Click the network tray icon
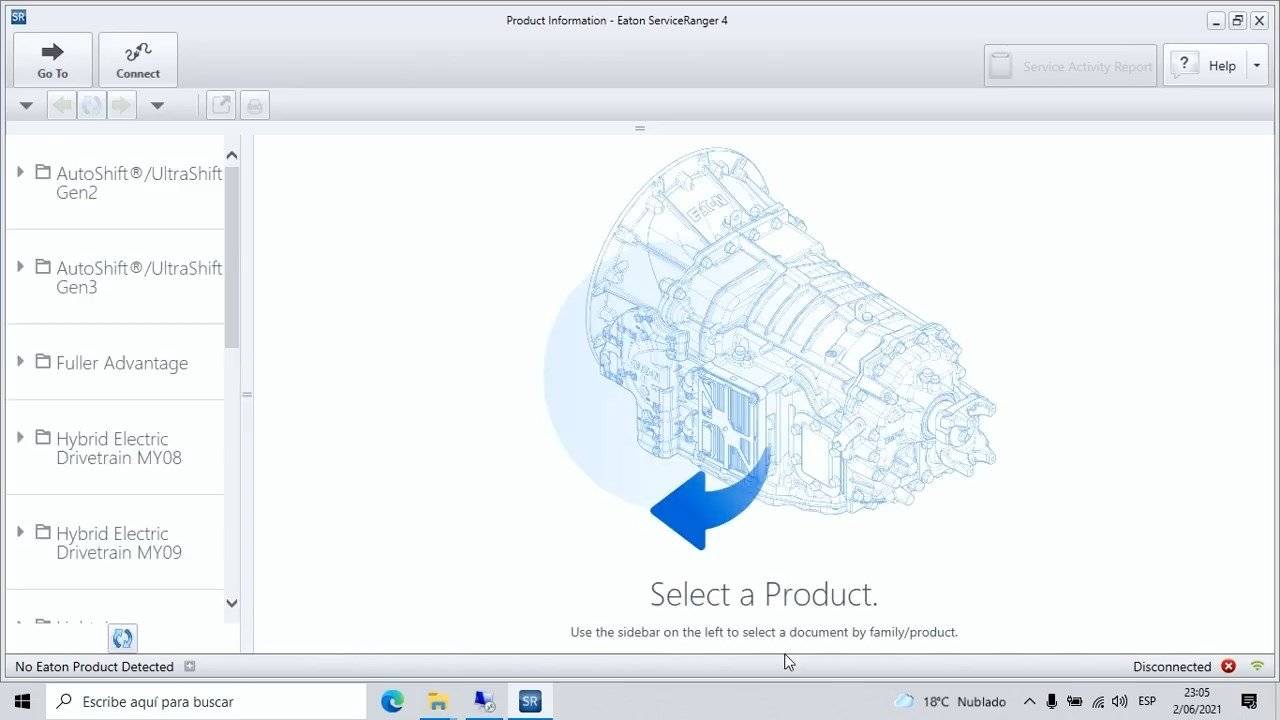Screen dimensions: 1280x720 1098,701
